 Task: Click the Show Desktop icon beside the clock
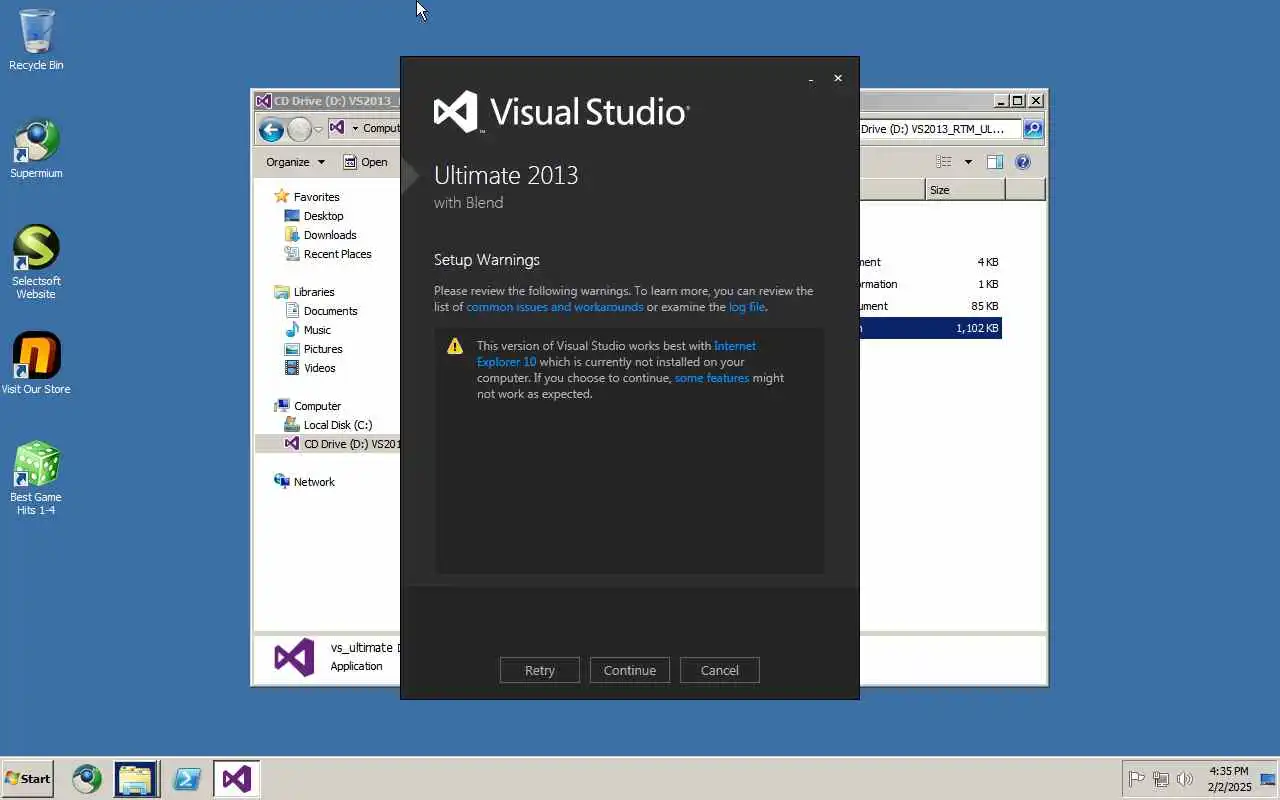pos(1268,779)
